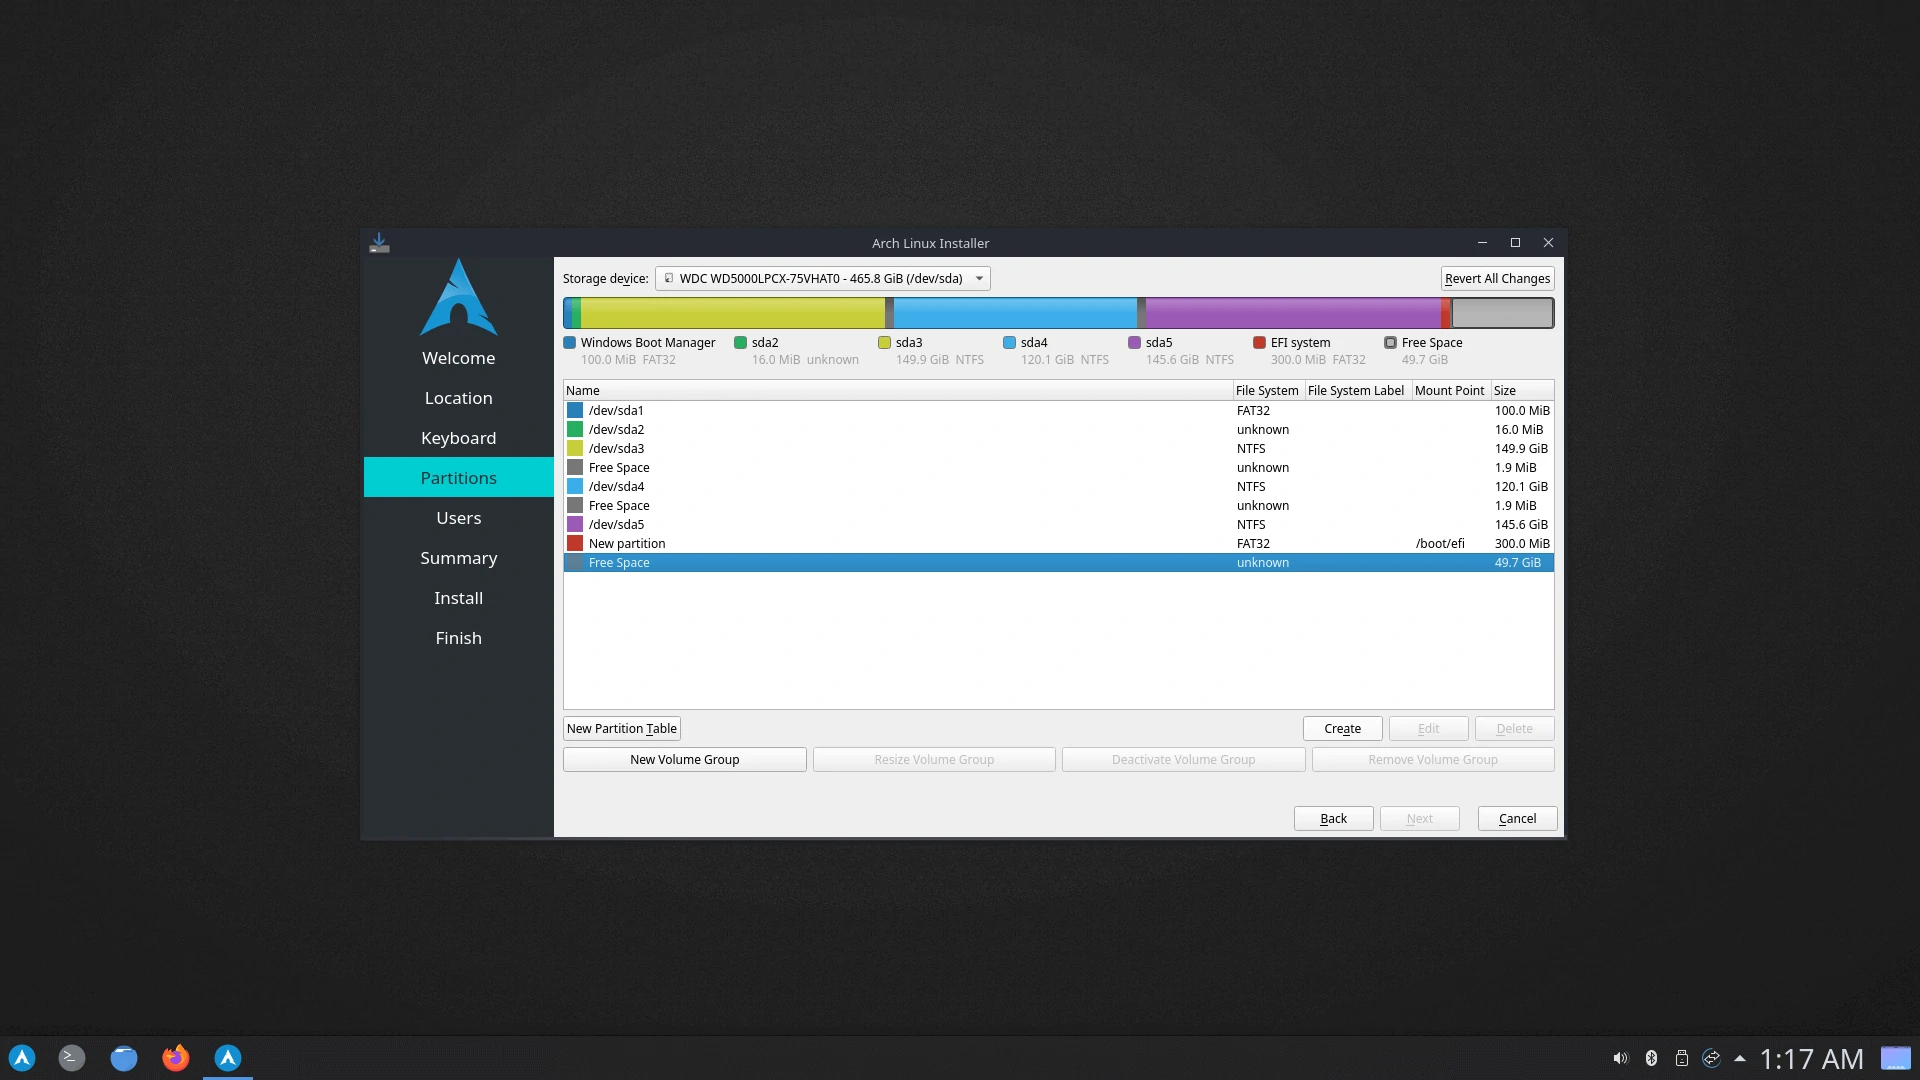Screen dimensions: 1920x1080
Task: Go to the Users step in sidebar
Action: point(458,518)
